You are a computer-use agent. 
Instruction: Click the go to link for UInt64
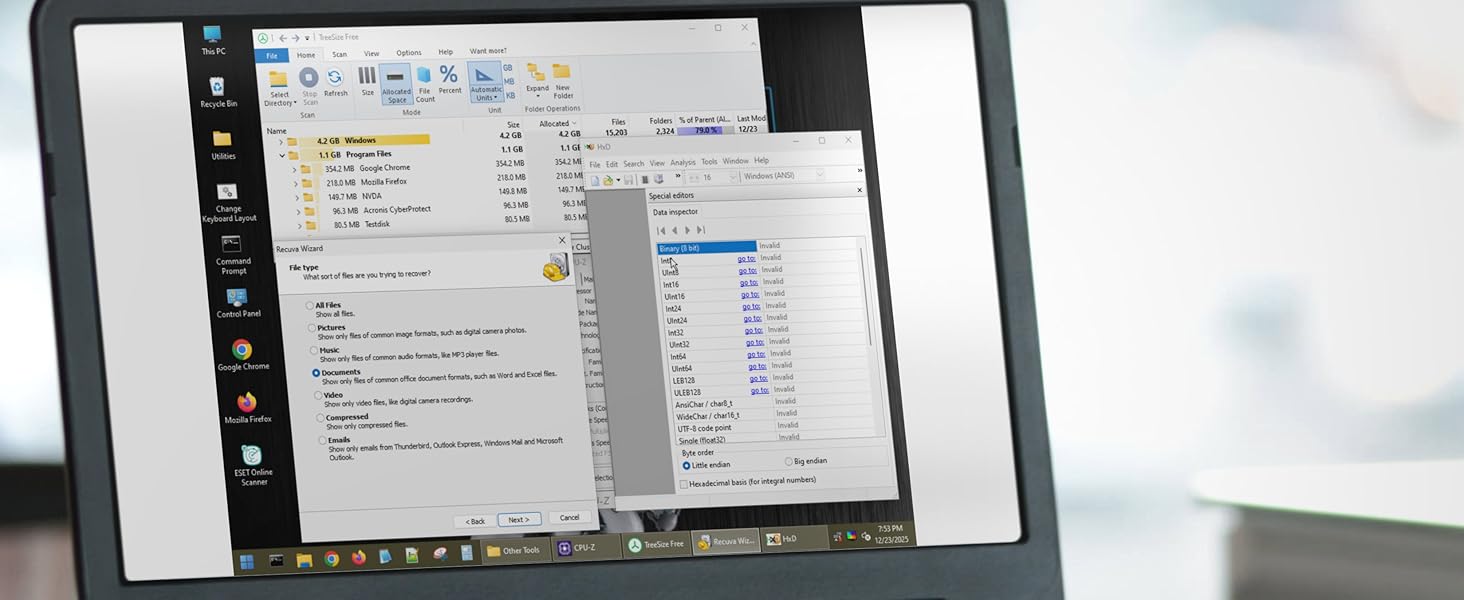(757, 367)
